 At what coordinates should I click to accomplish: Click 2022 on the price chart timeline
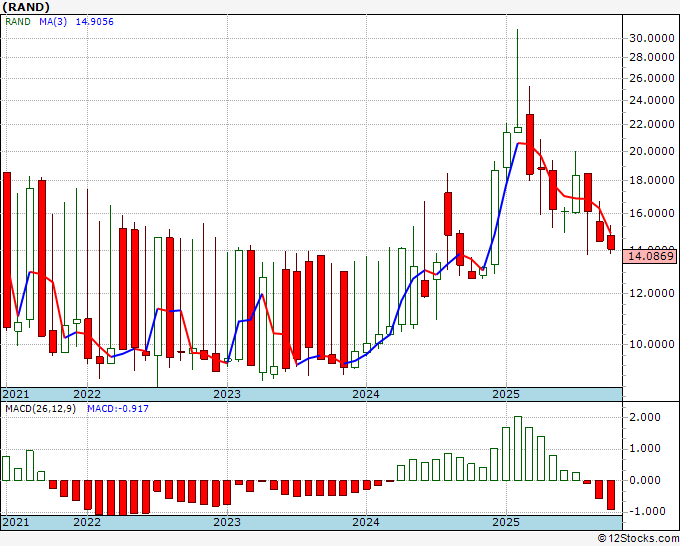pos(87,394)
